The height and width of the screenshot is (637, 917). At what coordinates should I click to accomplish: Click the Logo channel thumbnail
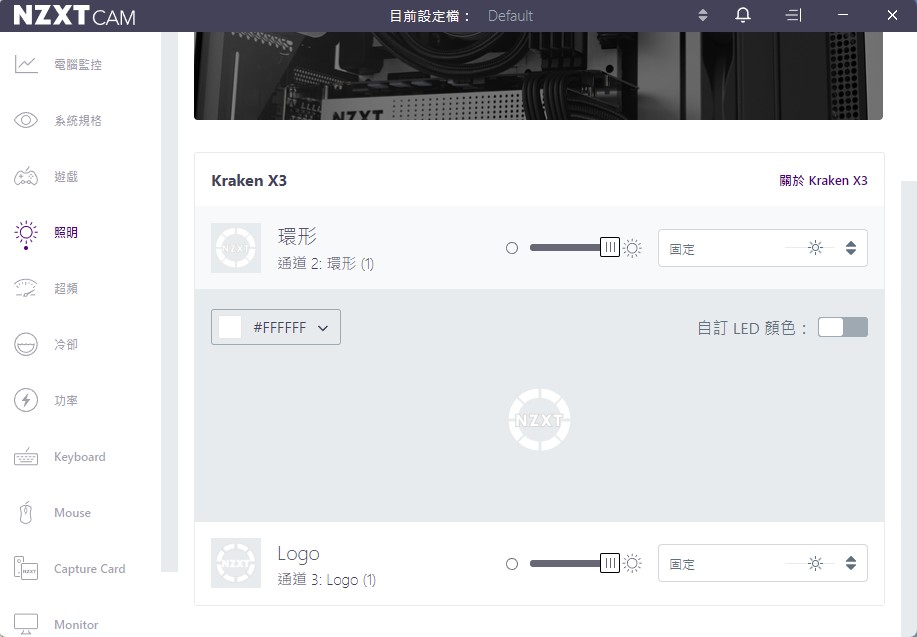236,563
